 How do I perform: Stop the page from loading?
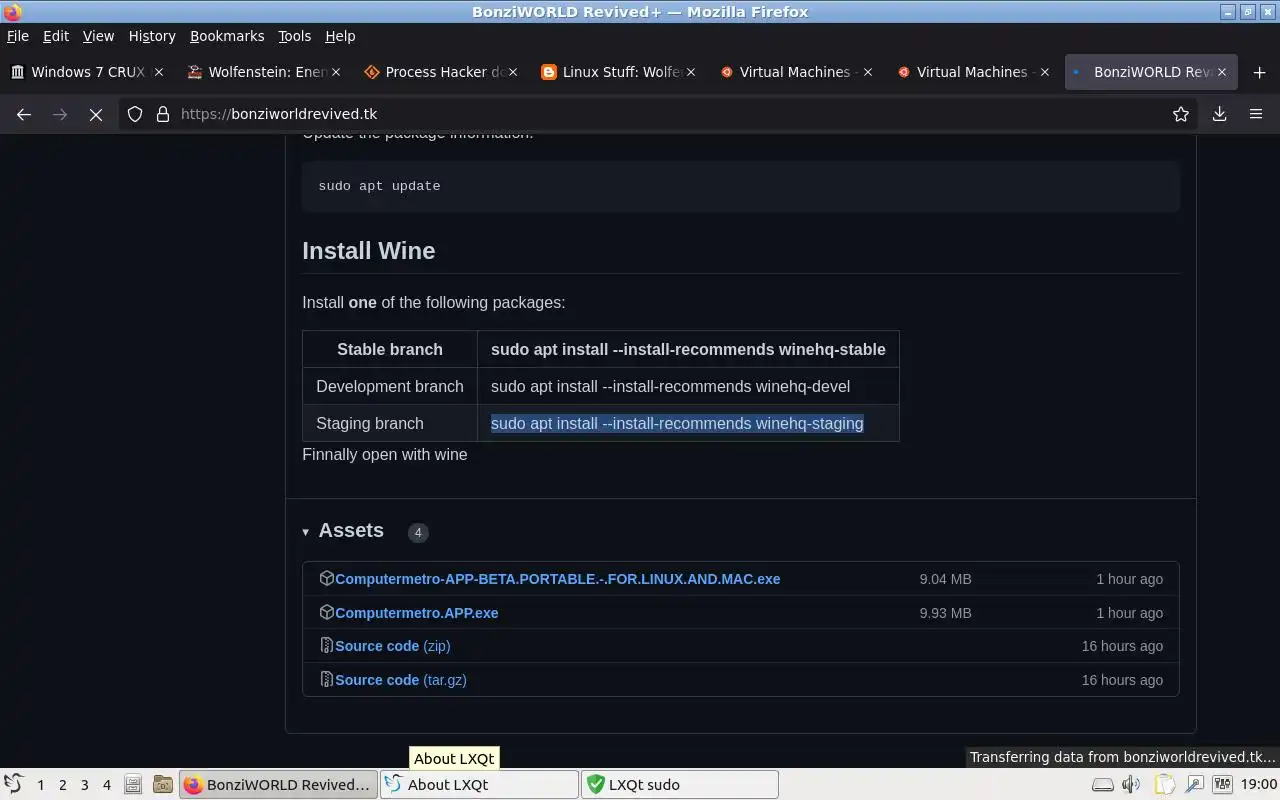[96, 114]
